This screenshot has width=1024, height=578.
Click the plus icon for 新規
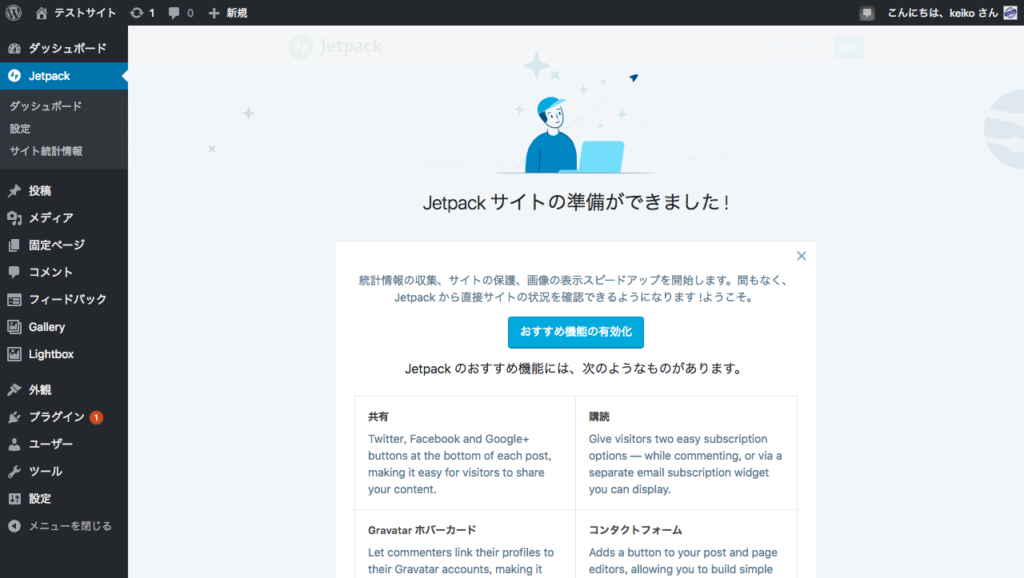(x=214, y=12)
